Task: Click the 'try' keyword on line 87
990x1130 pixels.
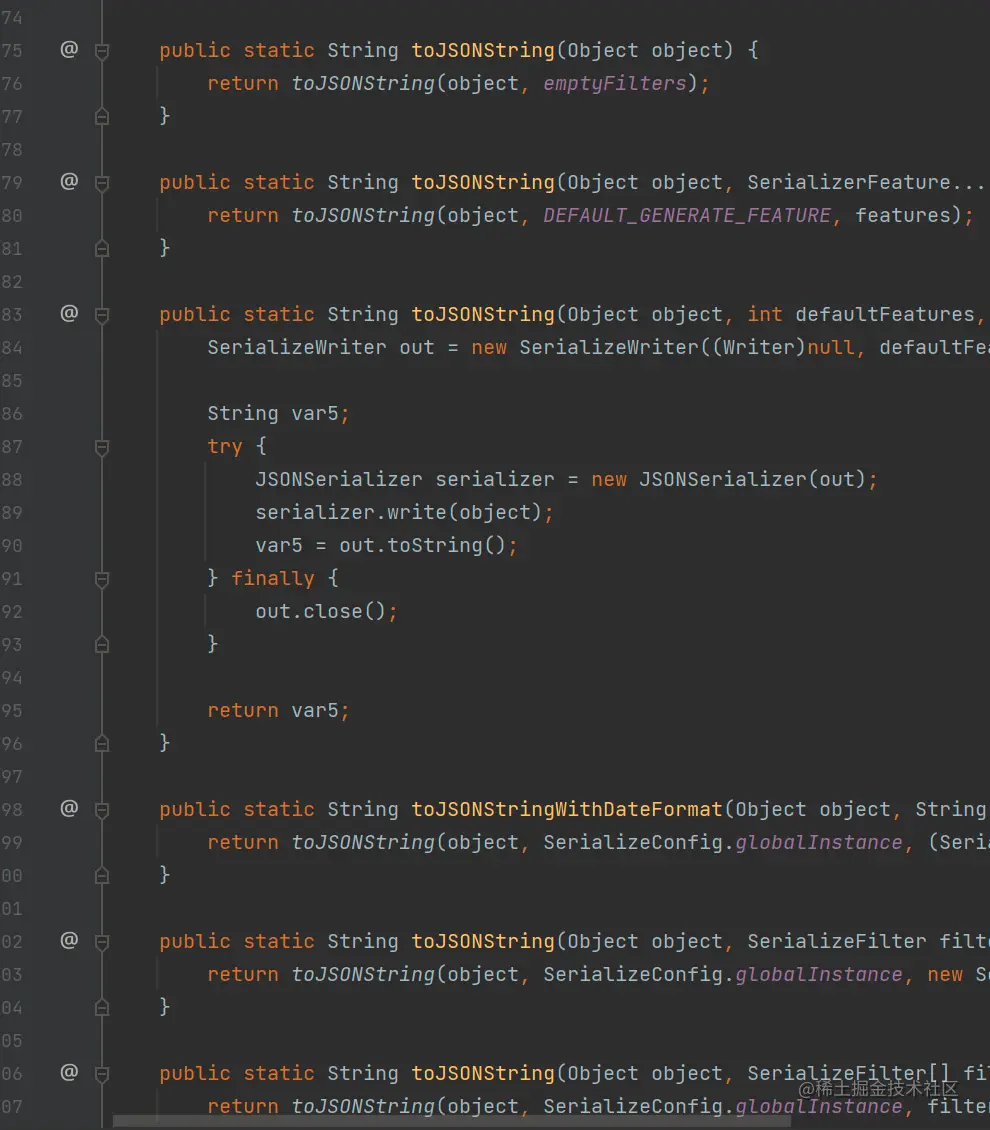Action: (225, 447)
